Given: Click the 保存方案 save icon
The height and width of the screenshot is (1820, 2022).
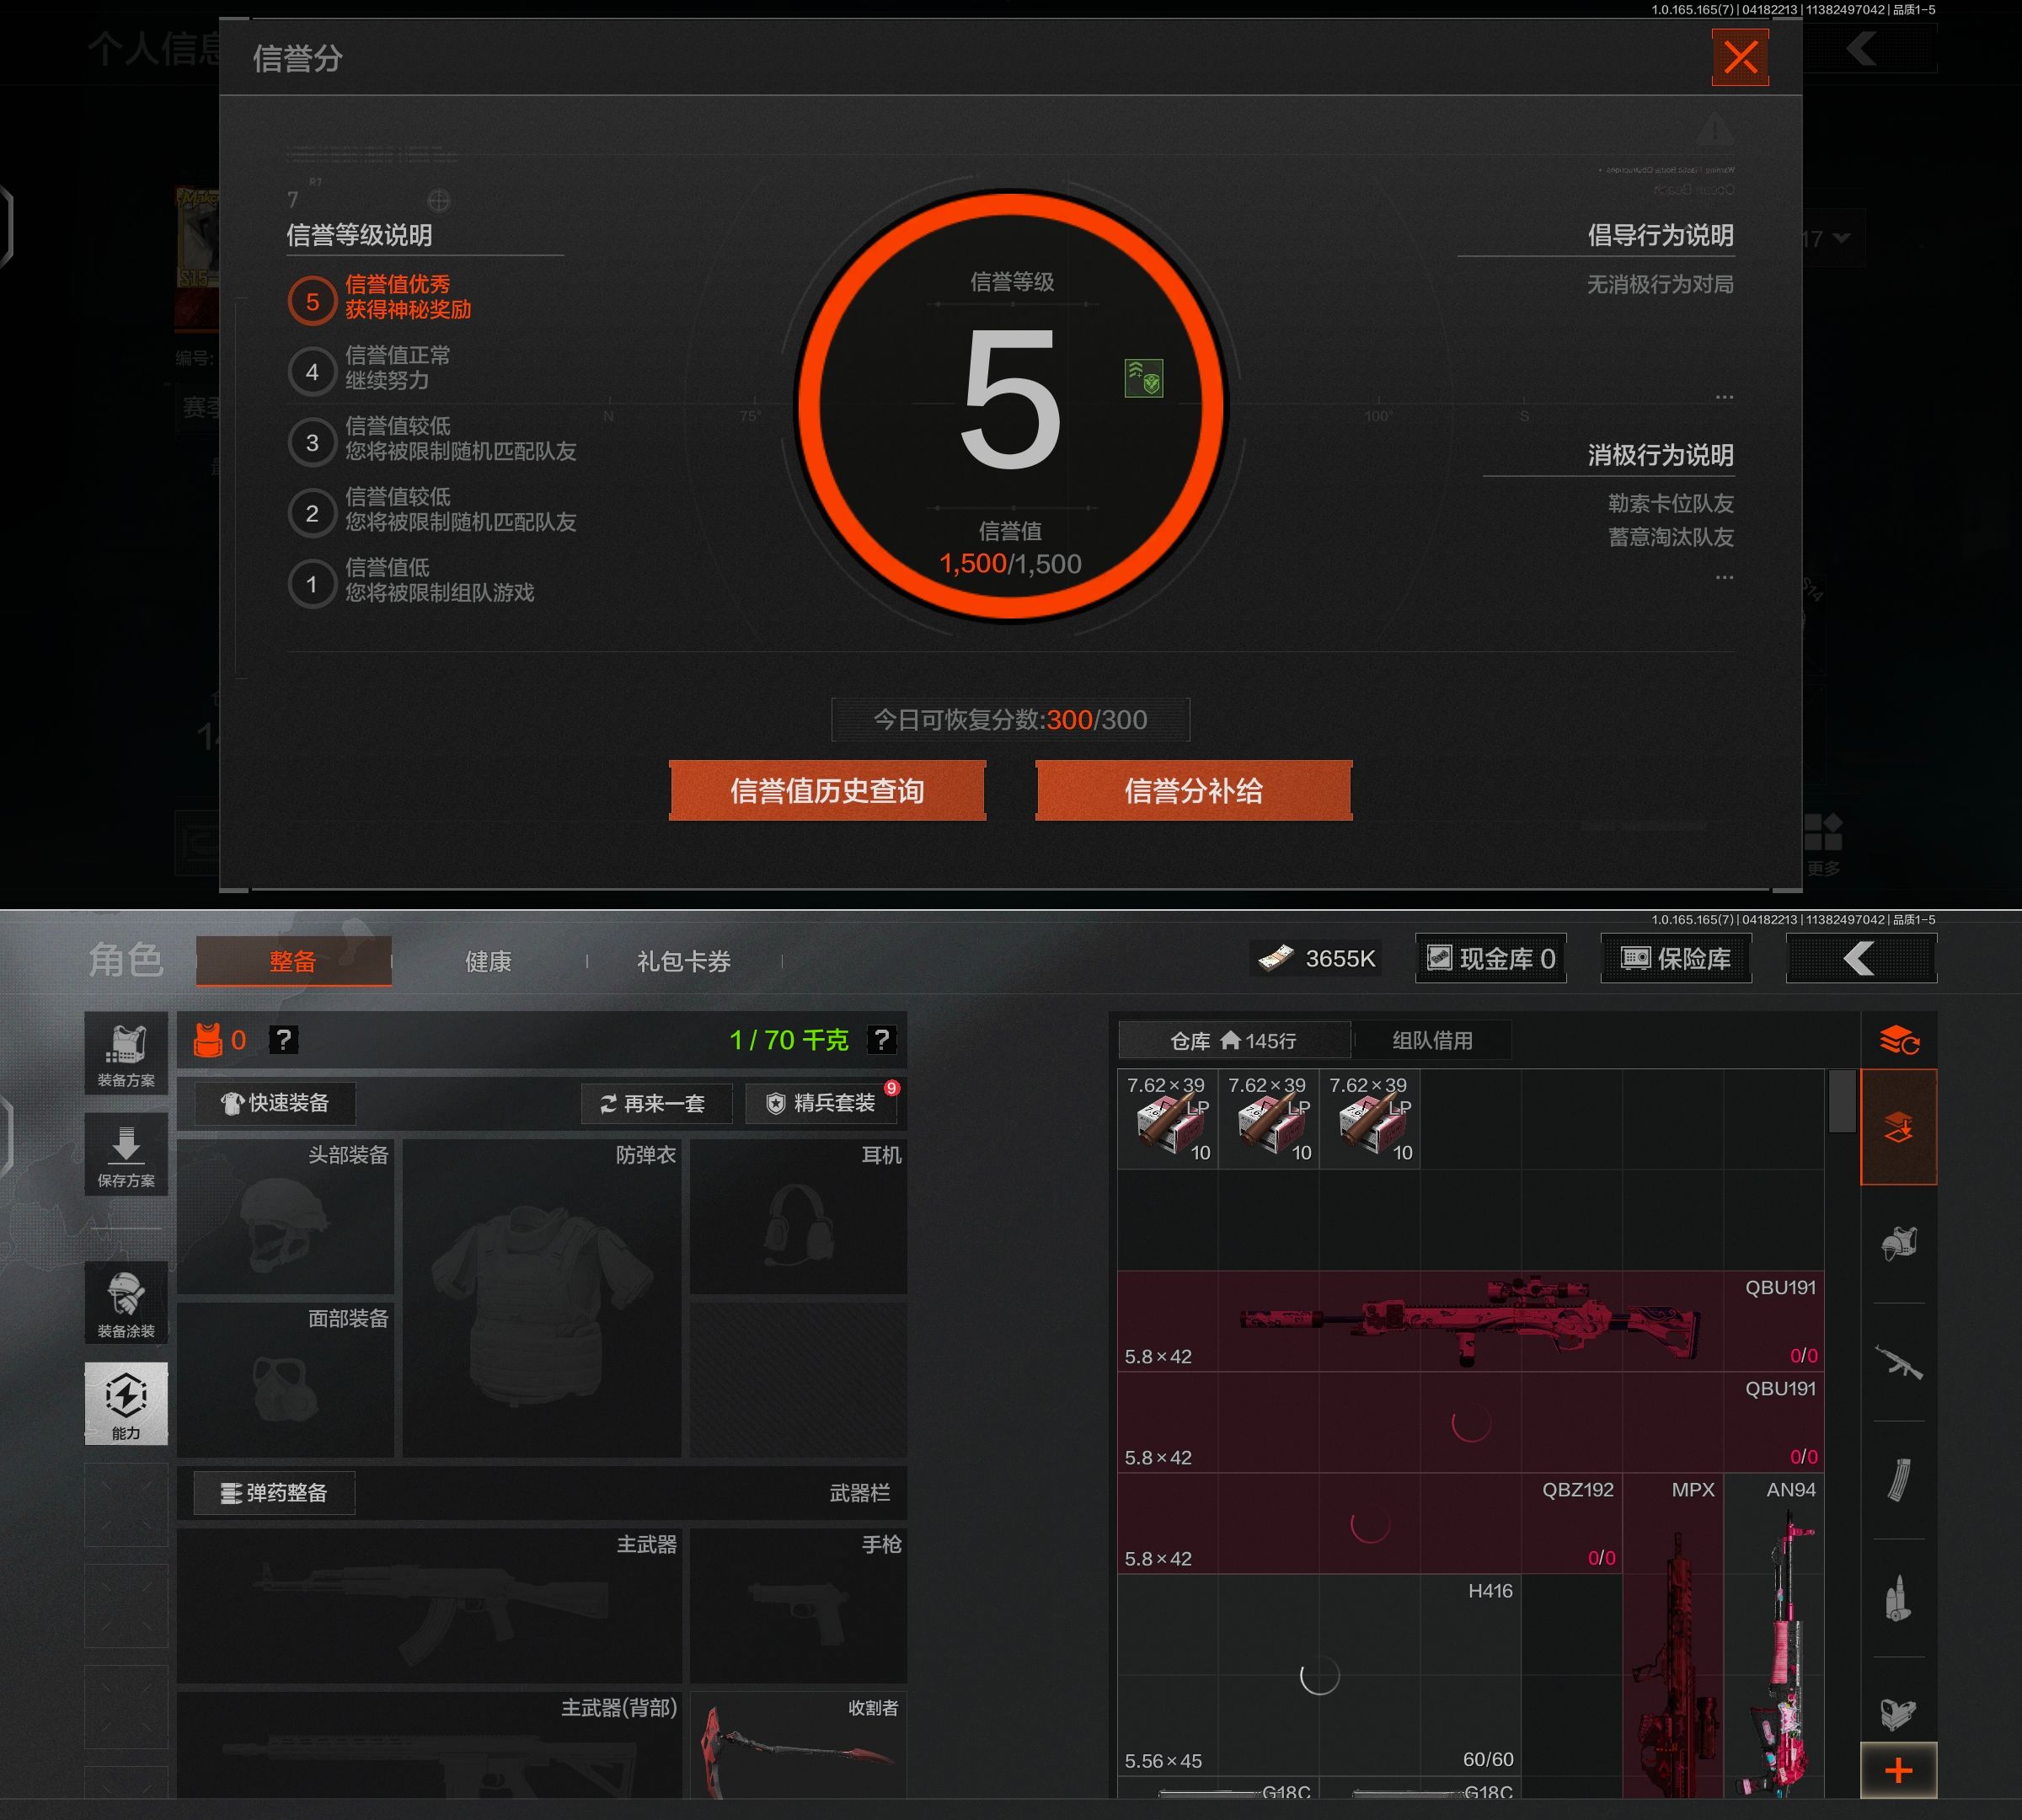Looking at the screenshot, I should 126,1155.
